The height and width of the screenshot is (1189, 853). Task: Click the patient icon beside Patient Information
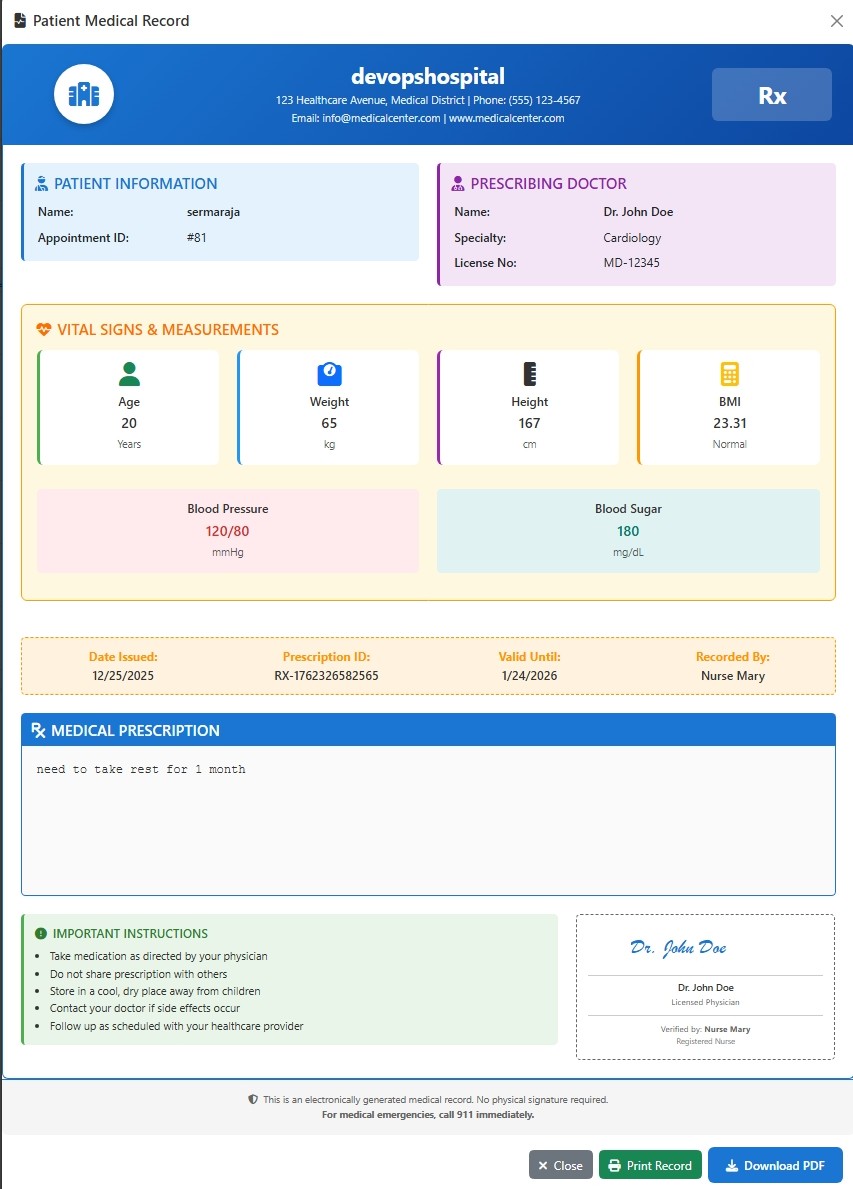tap(41, 184)
